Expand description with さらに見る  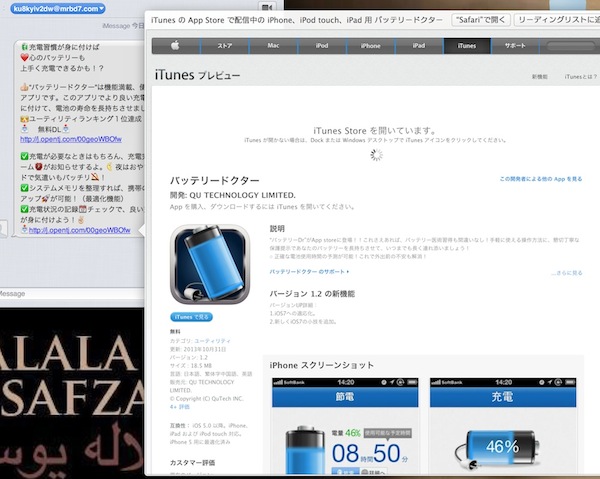pos(567,273)
